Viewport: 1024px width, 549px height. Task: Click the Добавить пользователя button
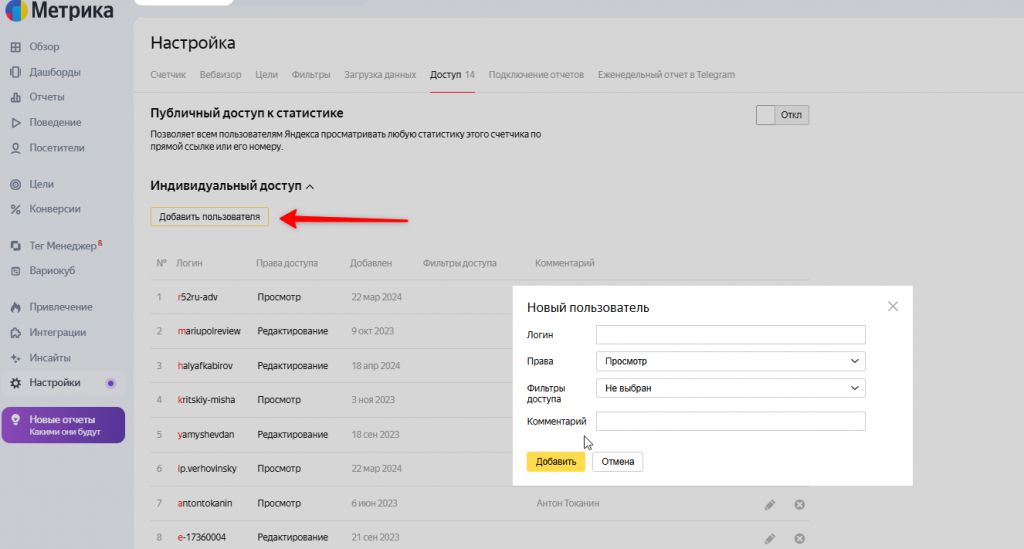coord(209,217)
